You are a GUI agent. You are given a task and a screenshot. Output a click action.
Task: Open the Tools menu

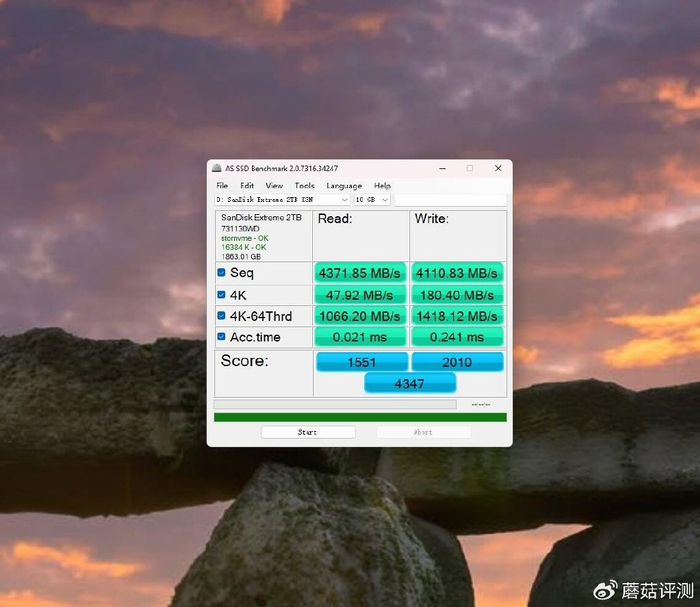pos(304,186)
